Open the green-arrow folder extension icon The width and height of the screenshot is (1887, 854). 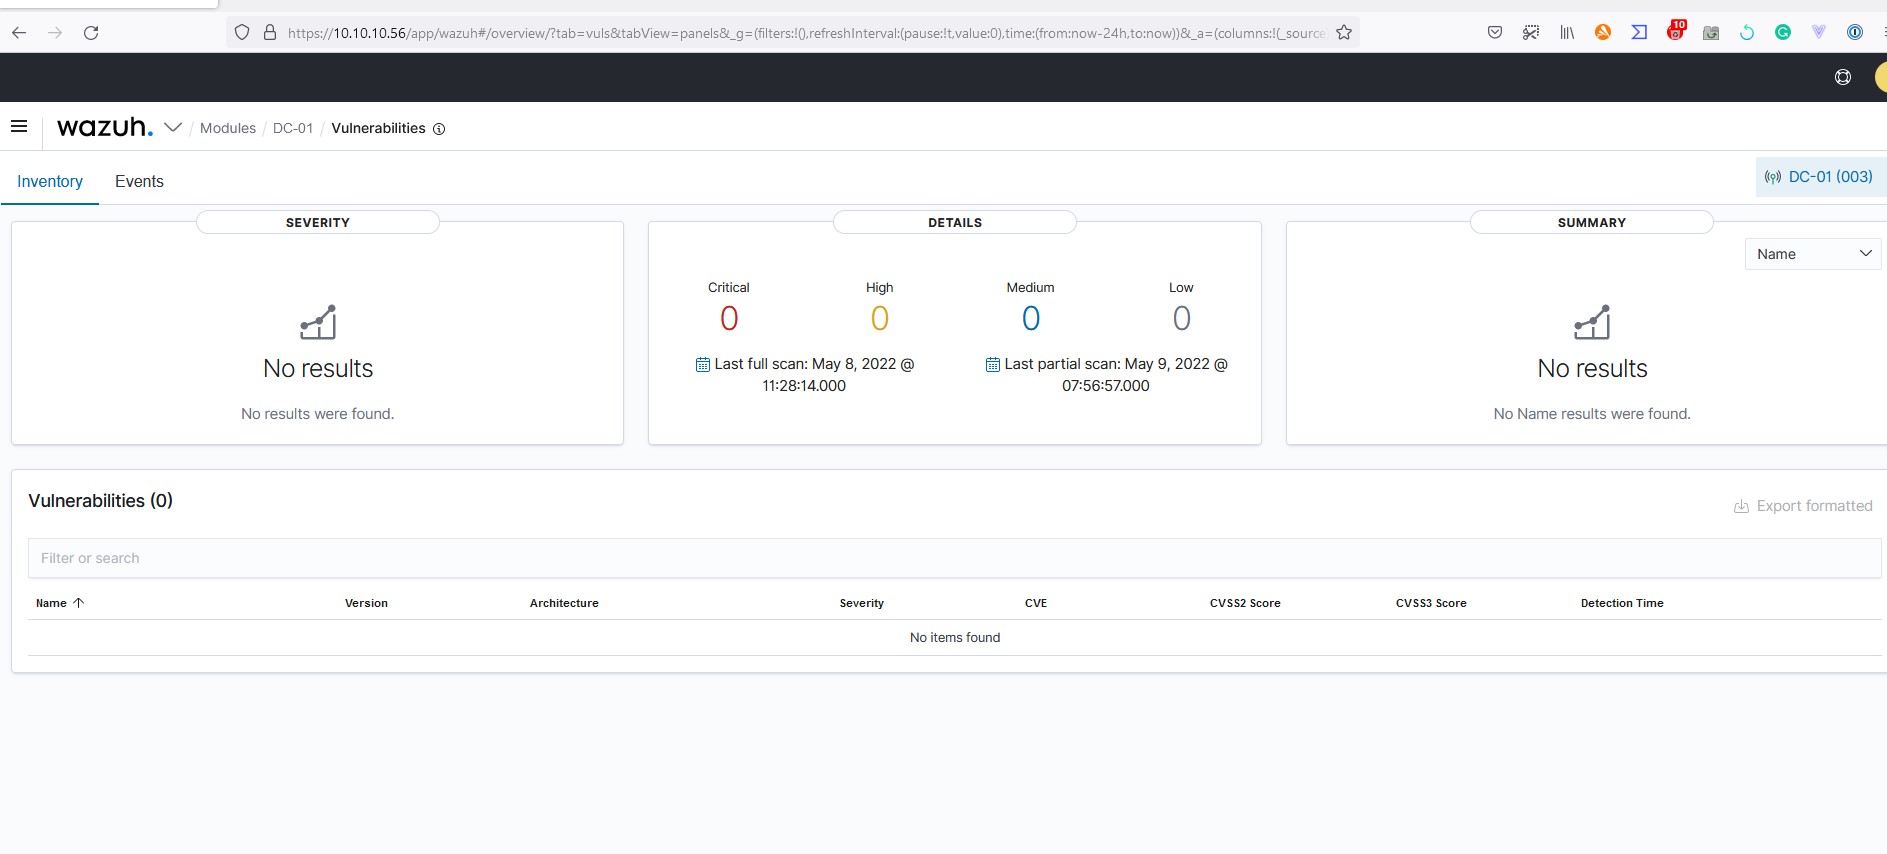1711,33
